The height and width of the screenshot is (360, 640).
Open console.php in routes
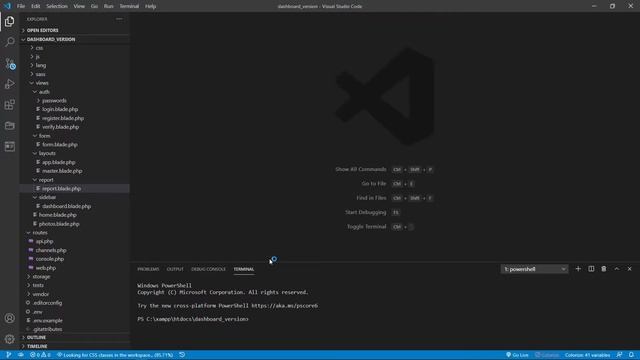50,259
